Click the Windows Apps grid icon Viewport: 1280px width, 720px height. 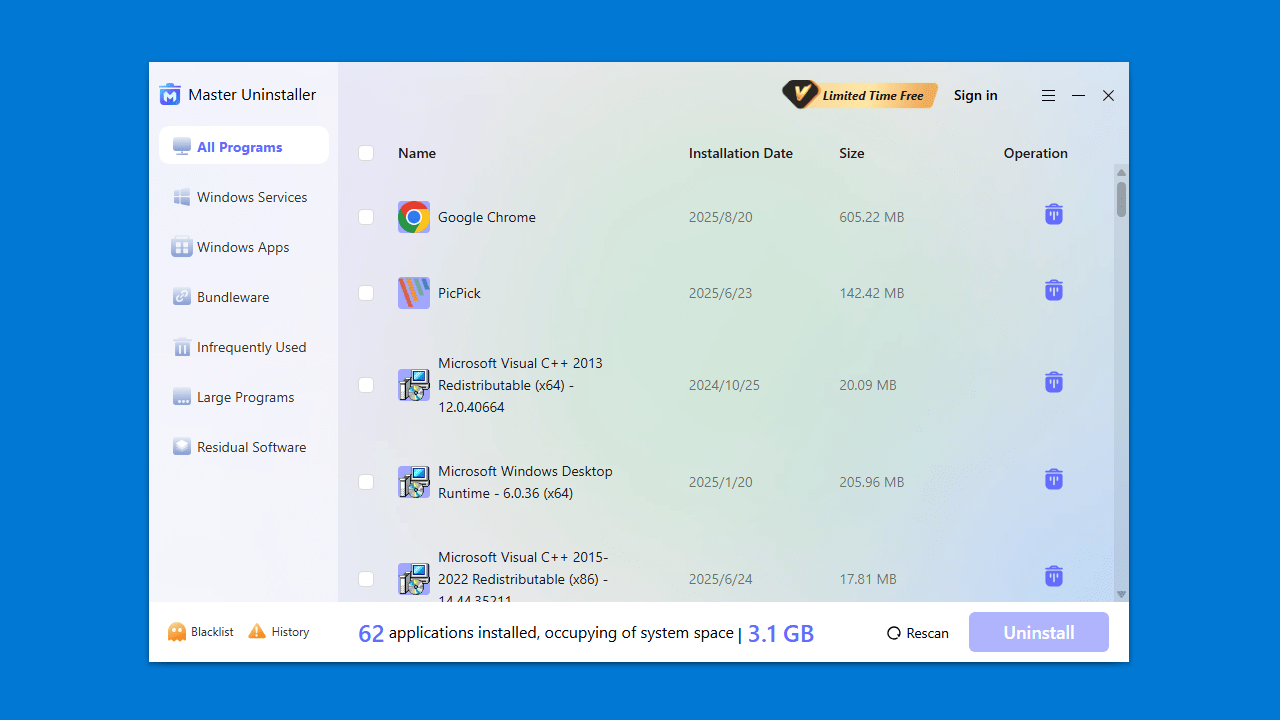point(182,247)
